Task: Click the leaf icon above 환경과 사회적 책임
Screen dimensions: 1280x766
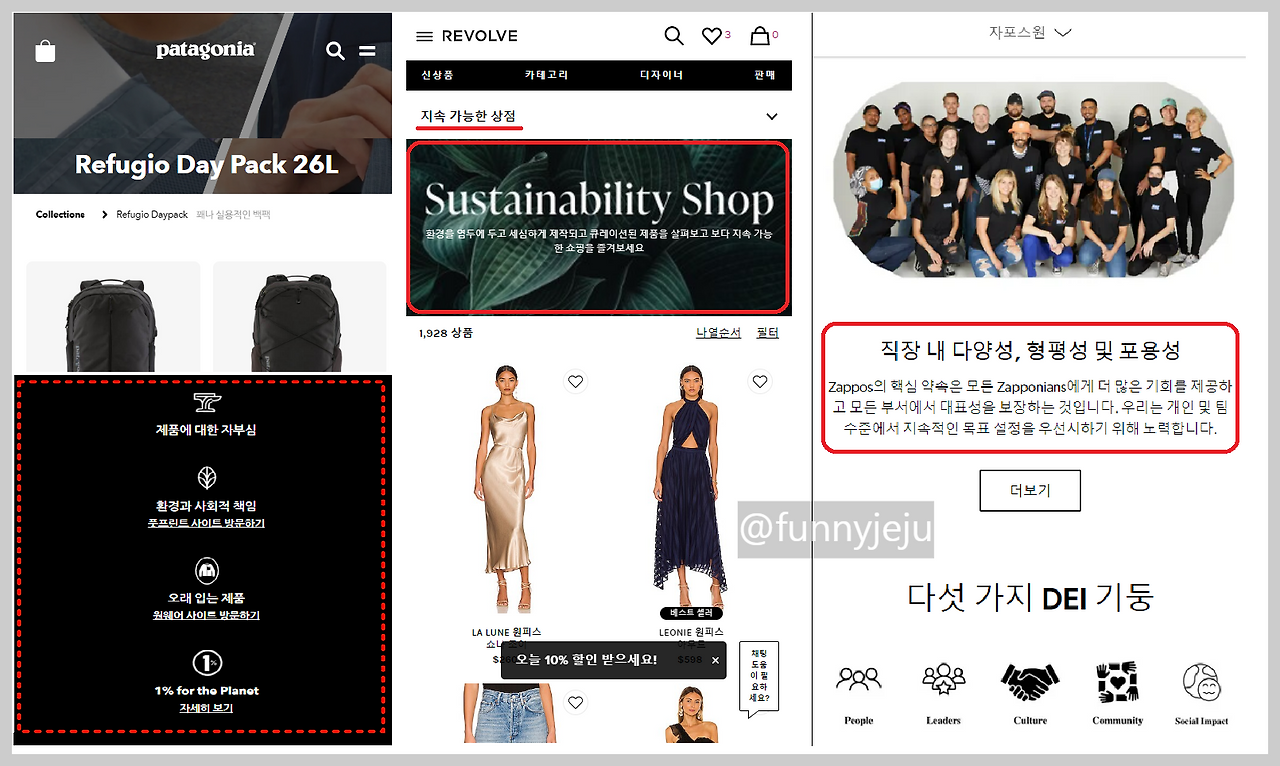Action: tap(207, 478)
